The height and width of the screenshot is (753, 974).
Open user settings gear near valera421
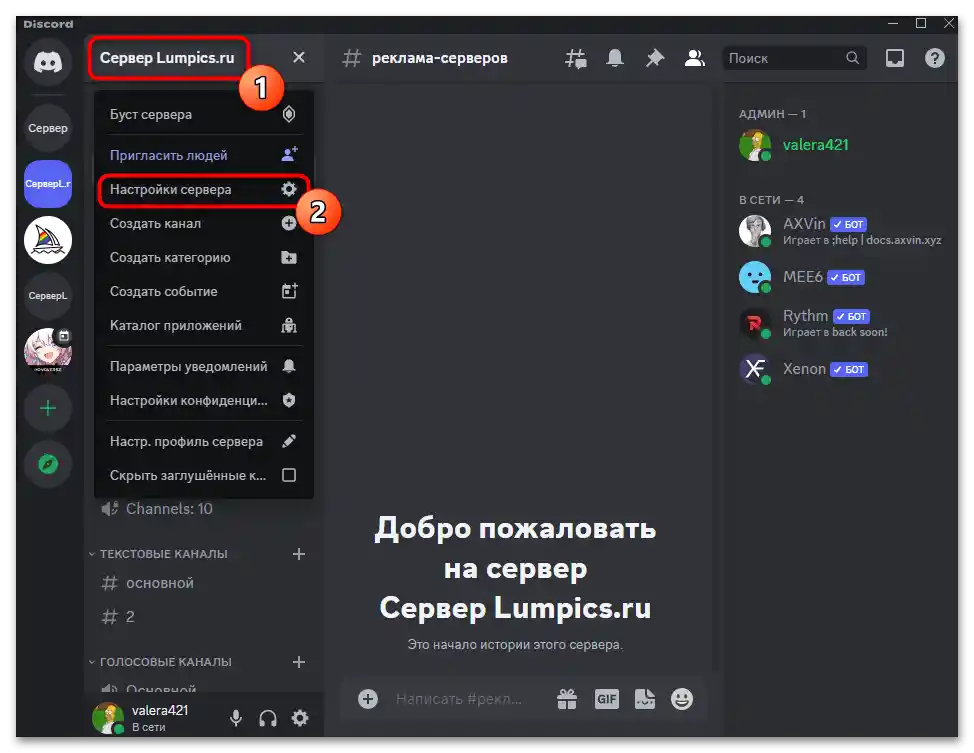pyautogui.click(x=299, y=718)
